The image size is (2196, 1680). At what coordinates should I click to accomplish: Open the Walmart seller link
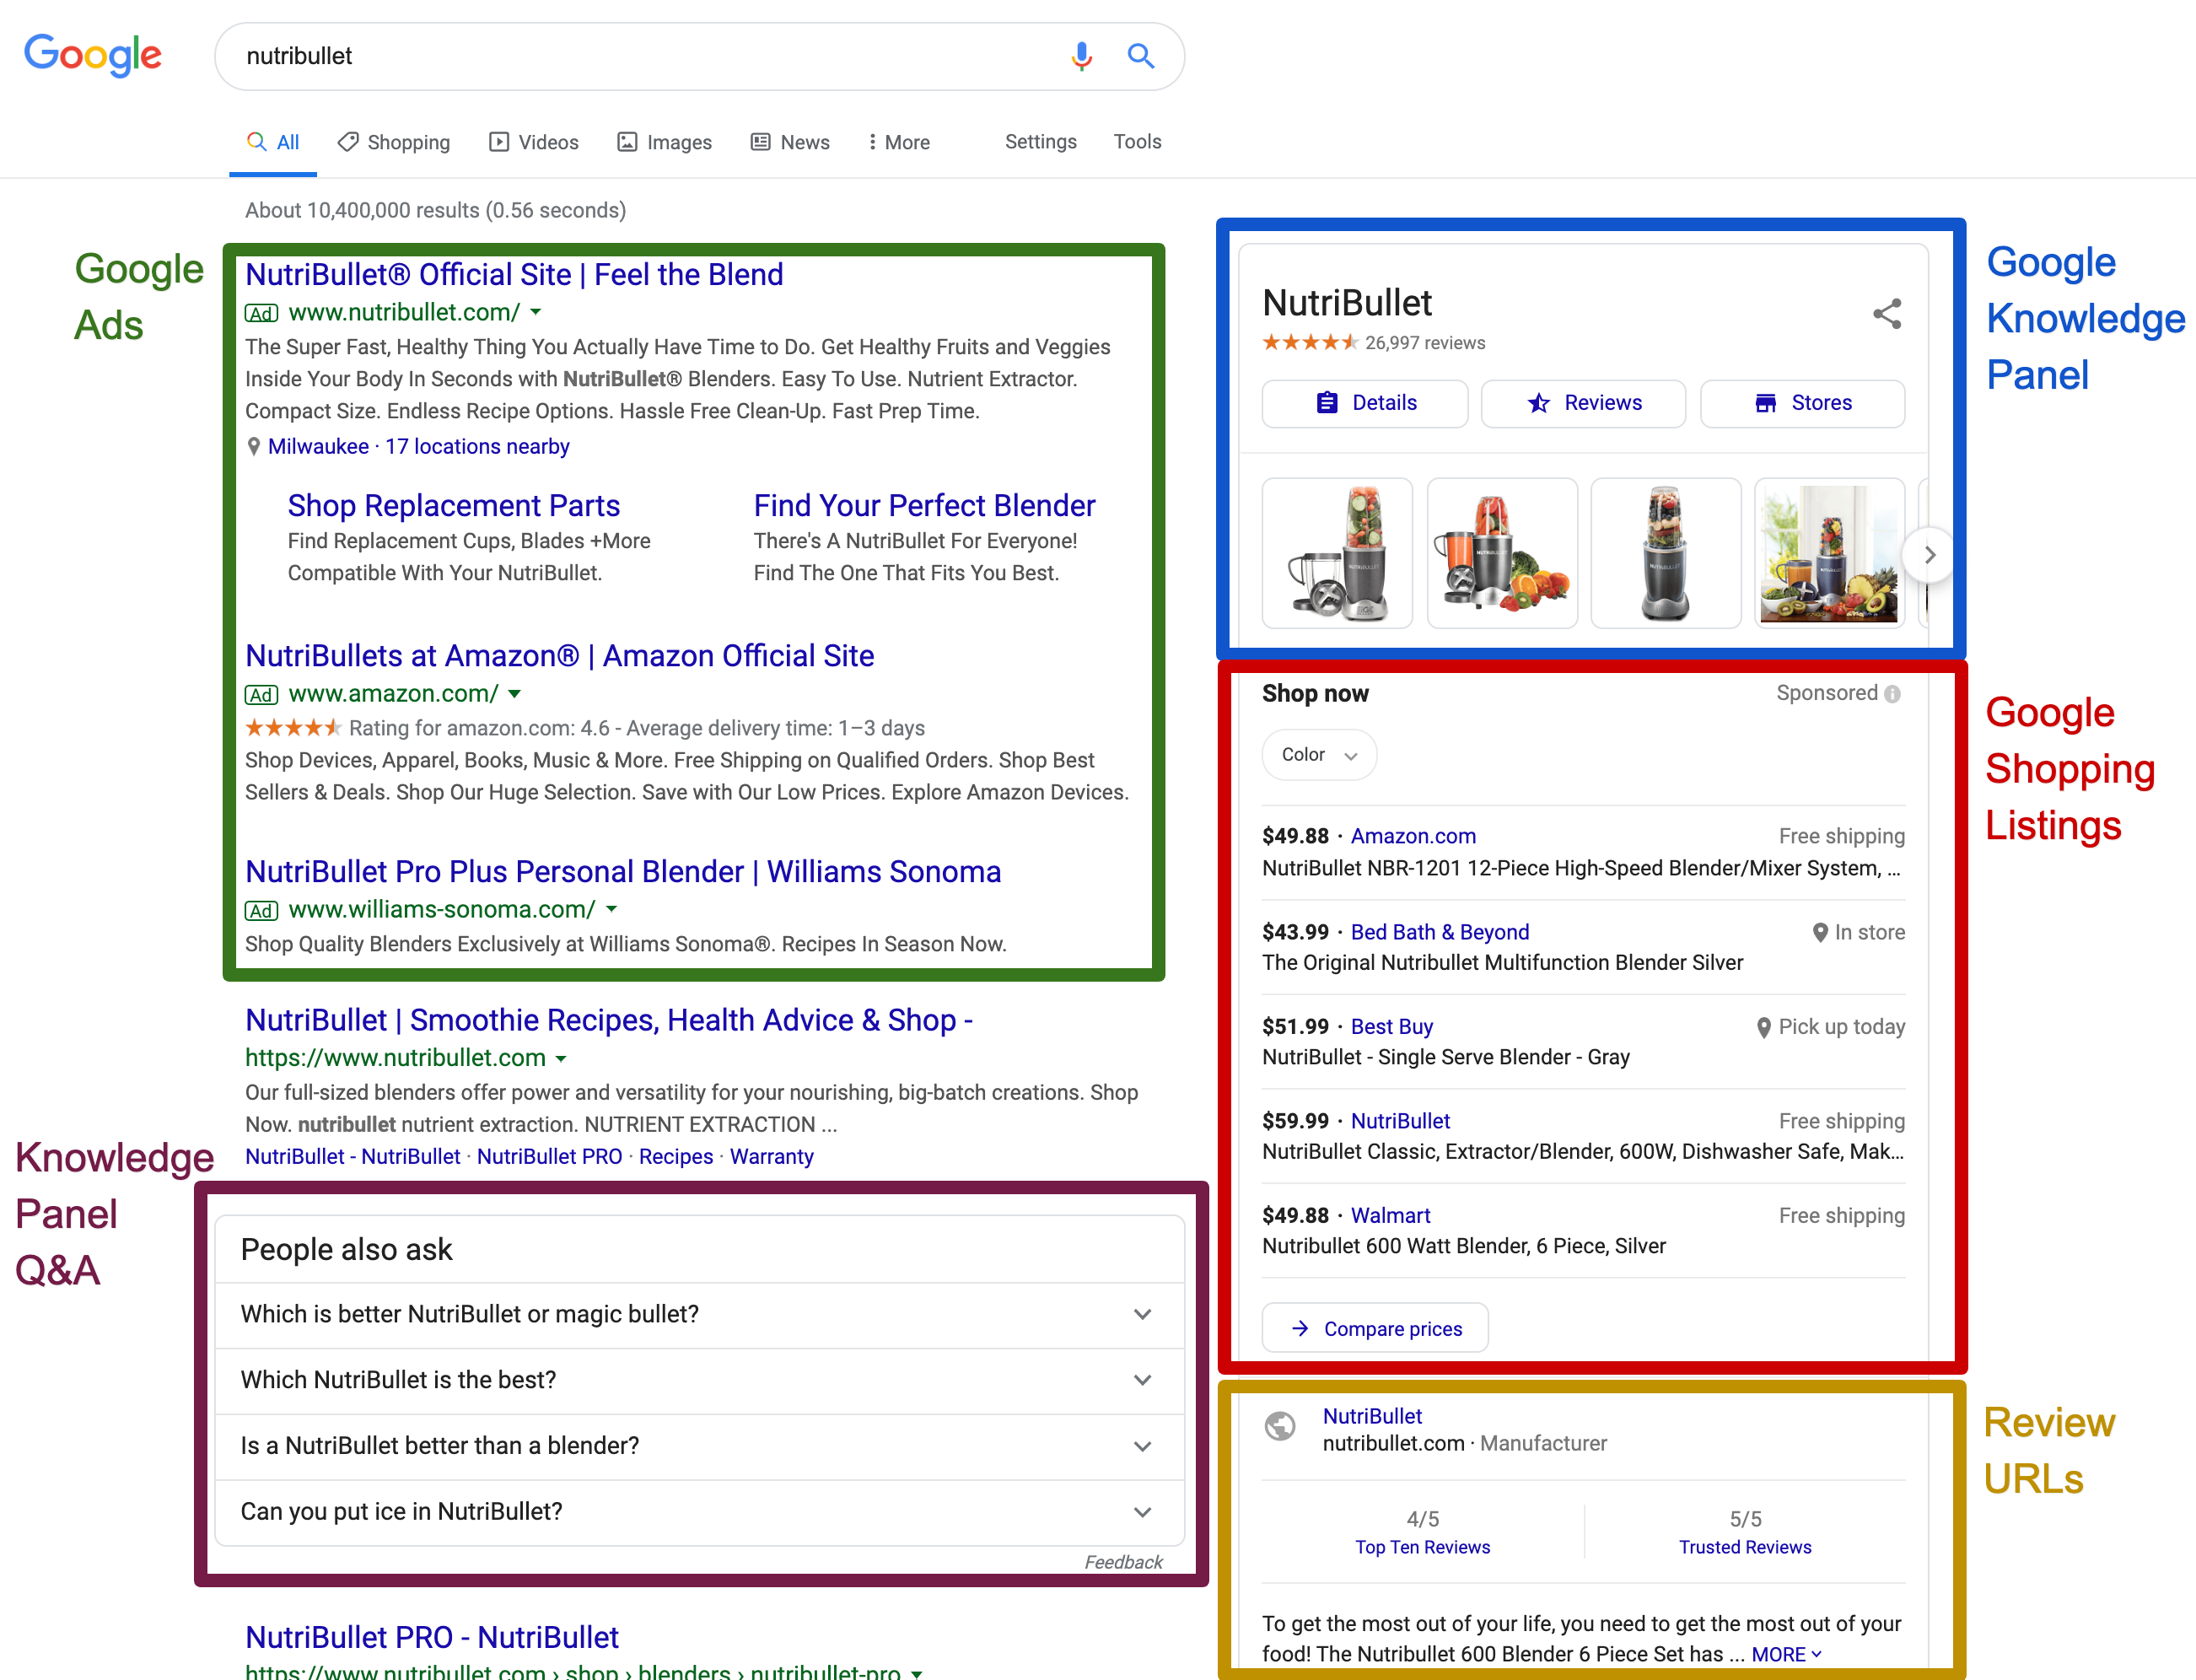[x=1390, y=1216]
